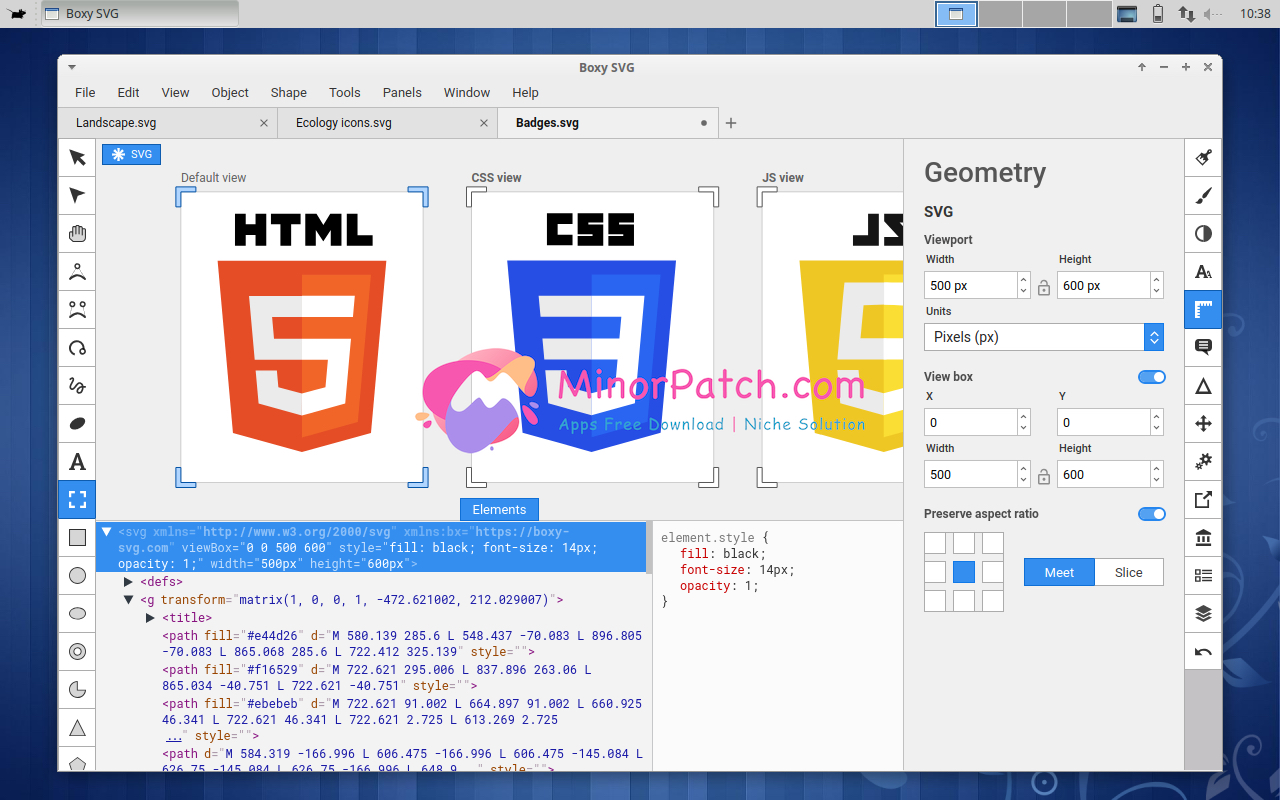Choose the Ring shape tool
This screenshot has height=800, width=1280.
(77, 651)
